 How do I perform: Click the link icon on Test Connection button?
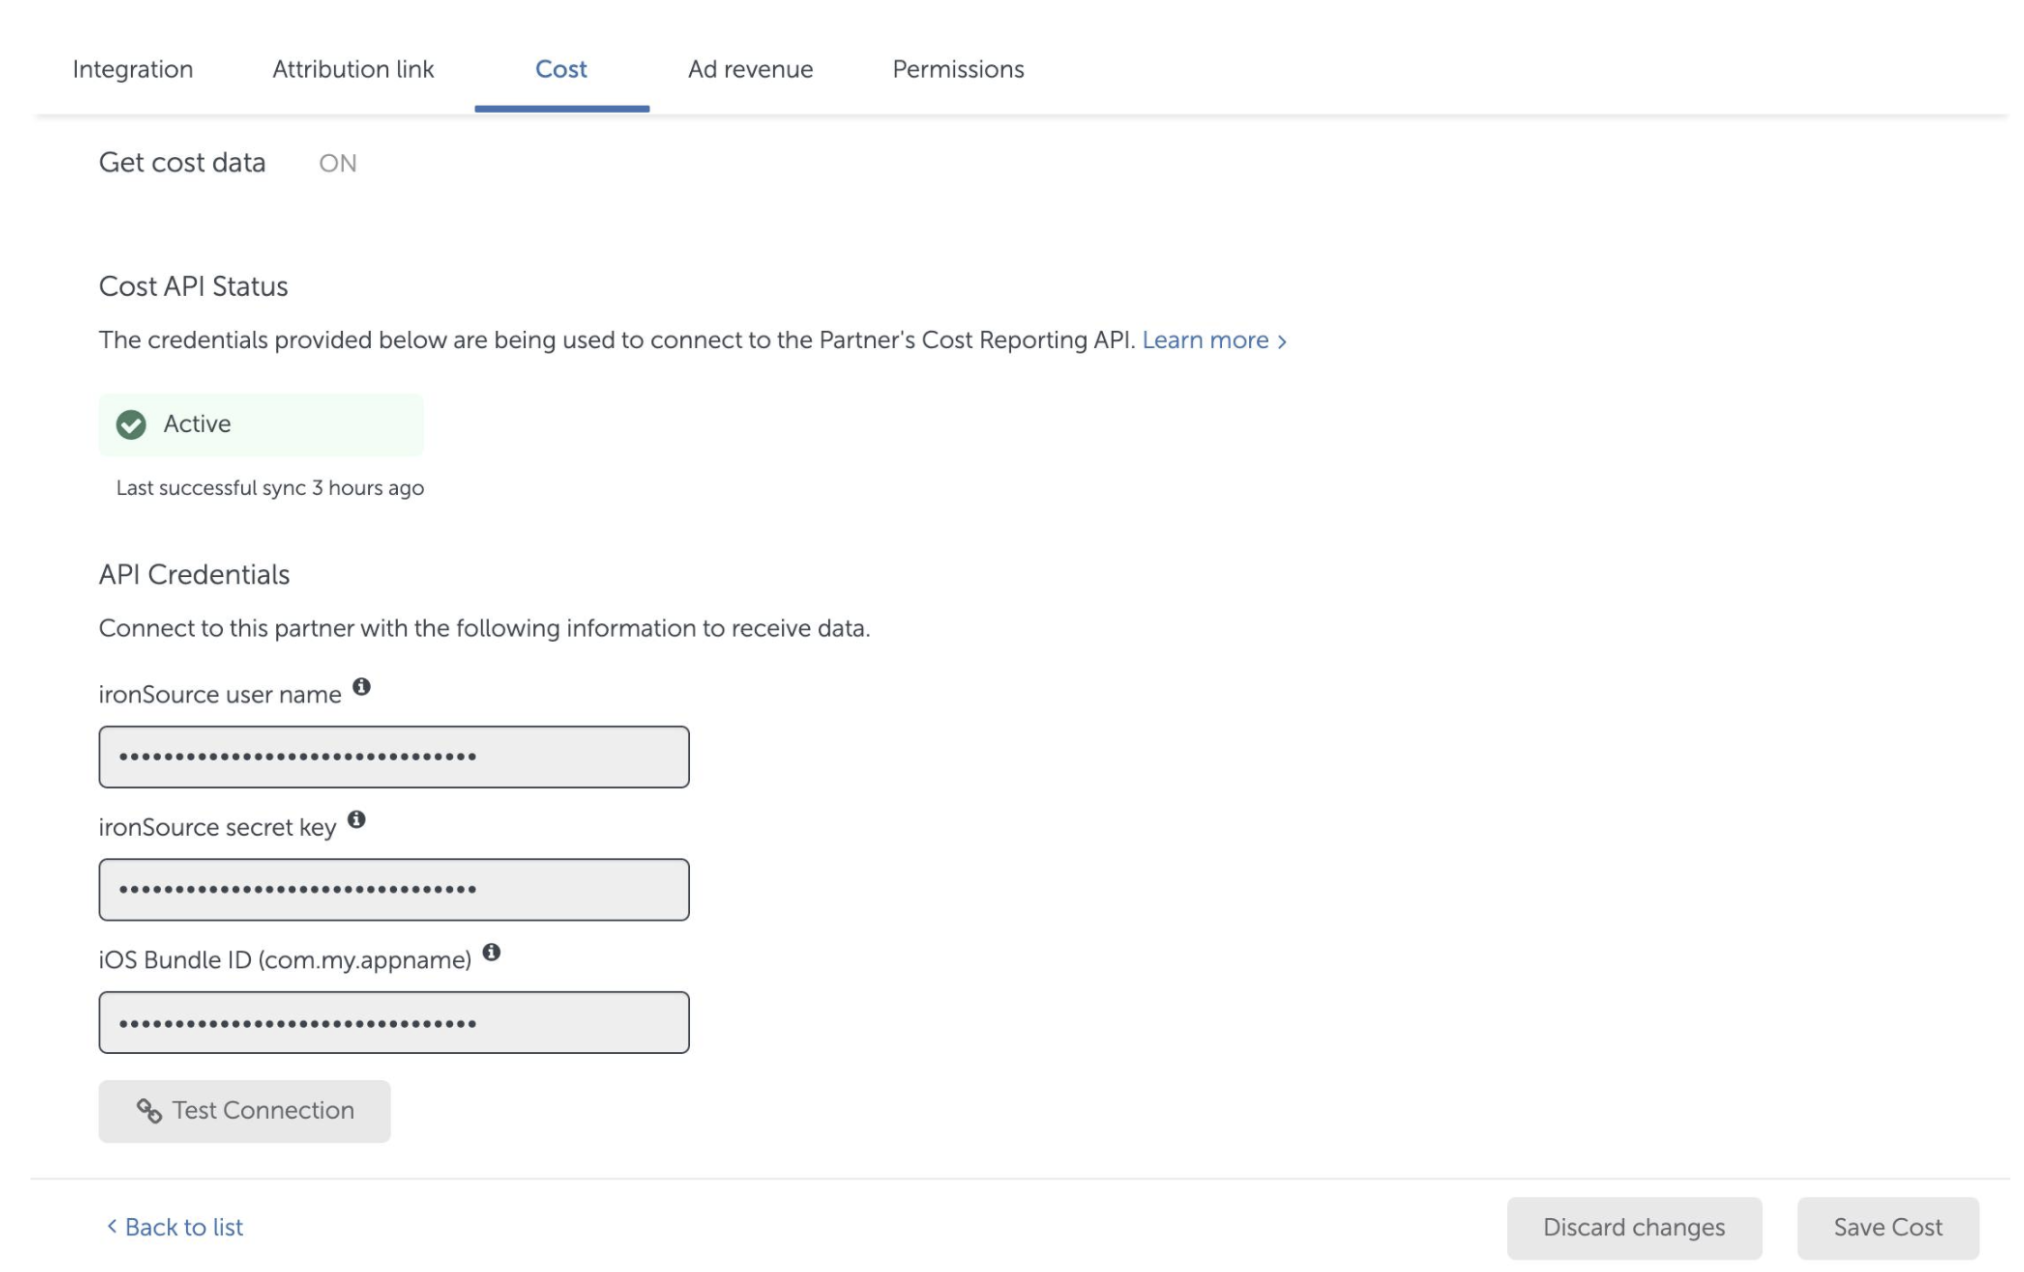coord(147,1111)
